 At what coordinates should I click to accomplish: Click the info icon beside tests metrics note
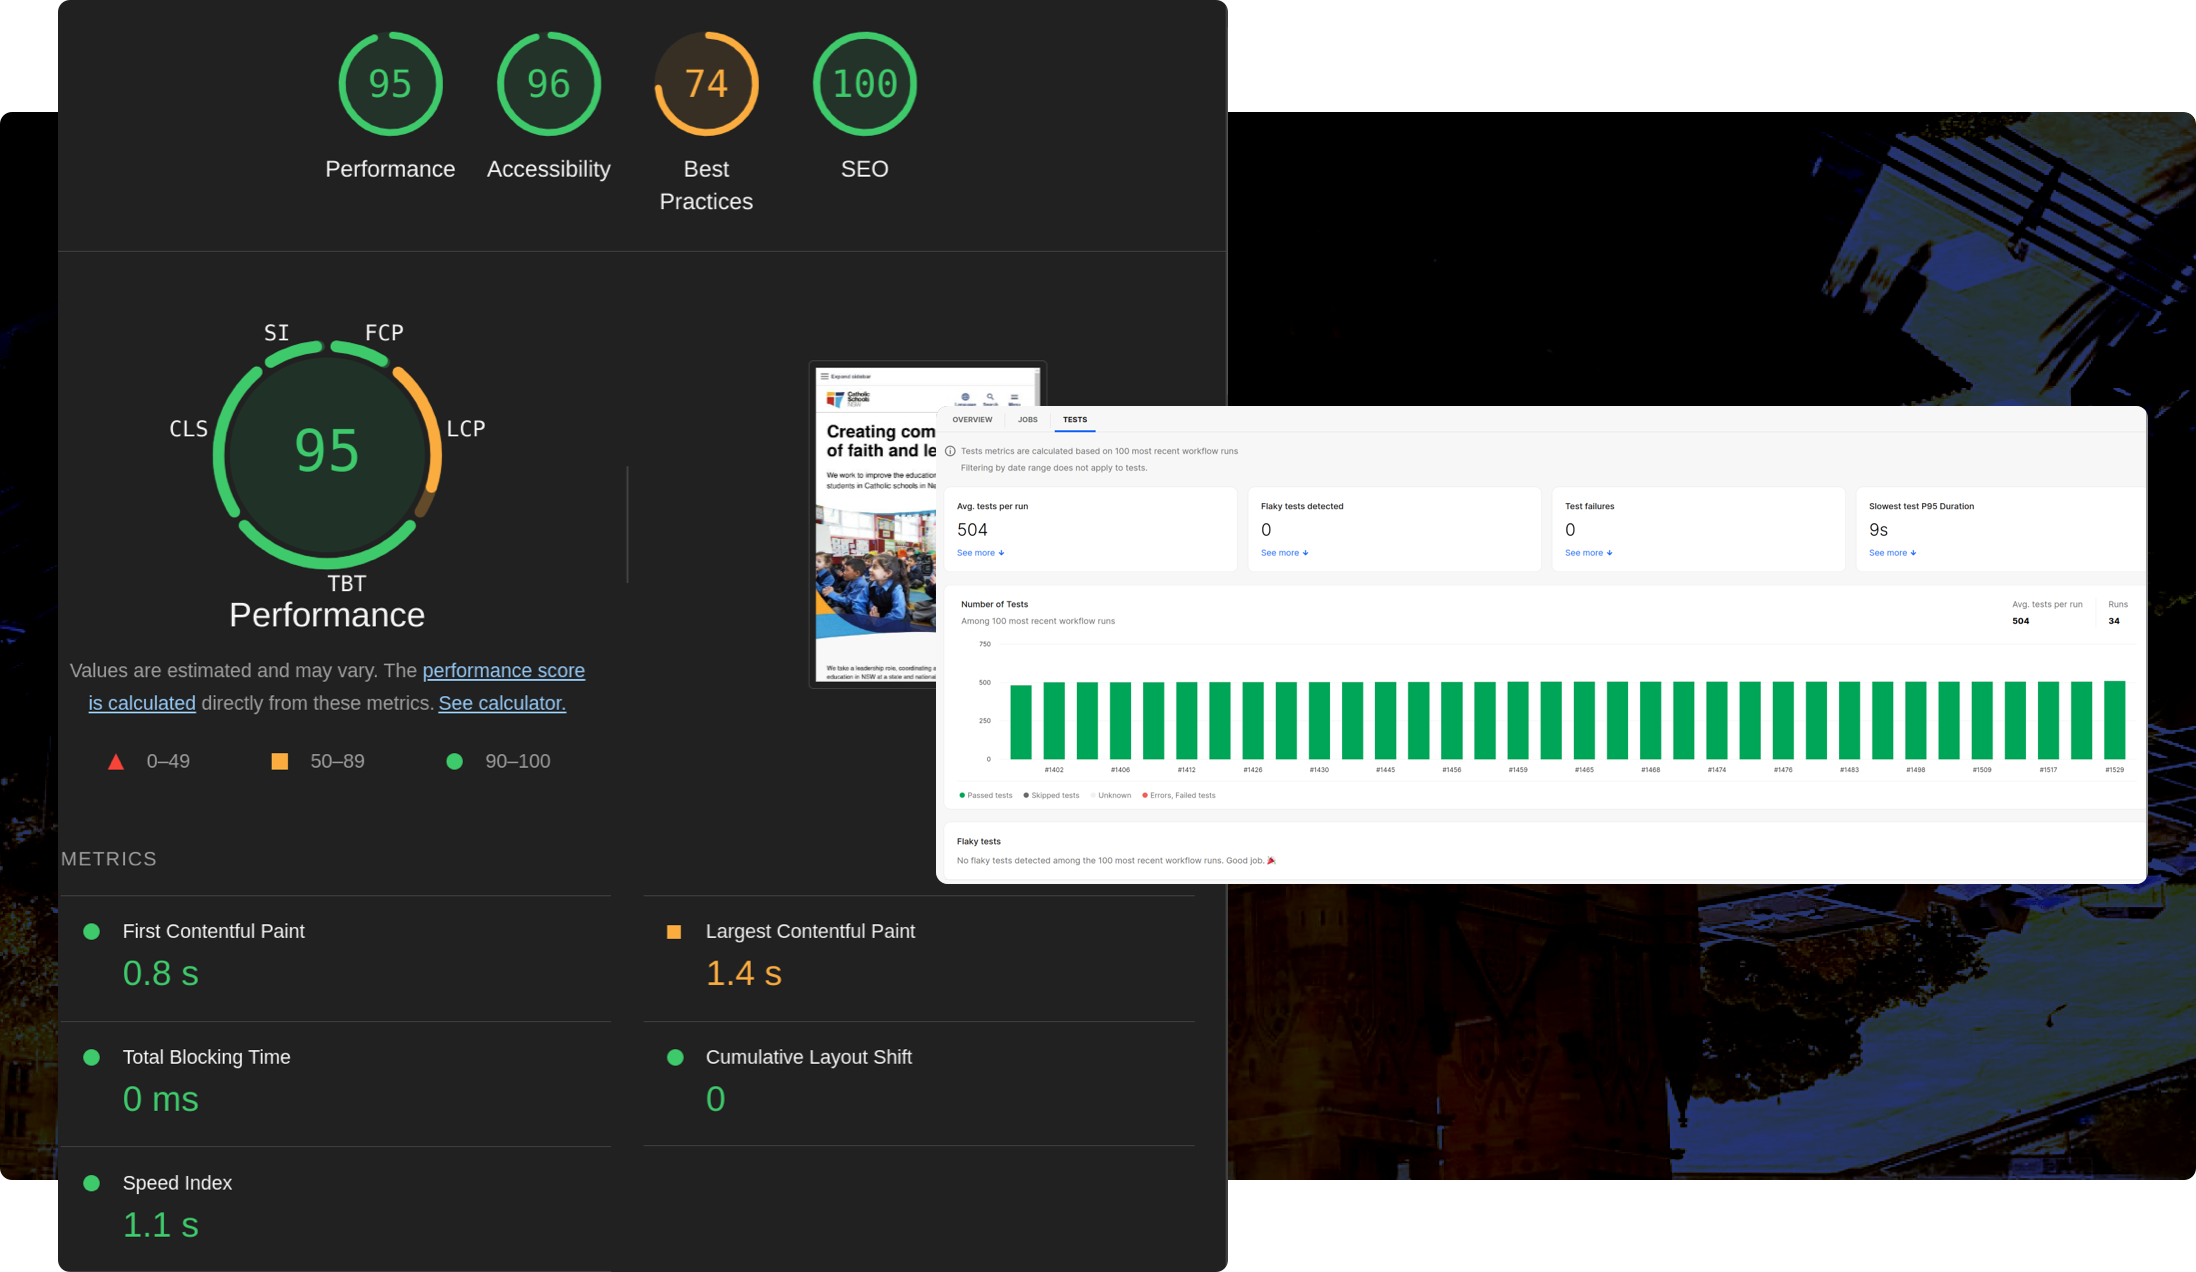tap(950, 451)
